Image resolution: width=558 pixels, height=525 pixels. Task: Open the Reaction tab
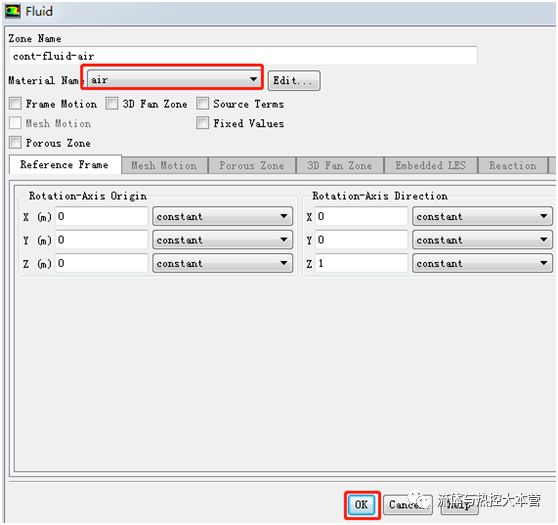tap(513, 166)
